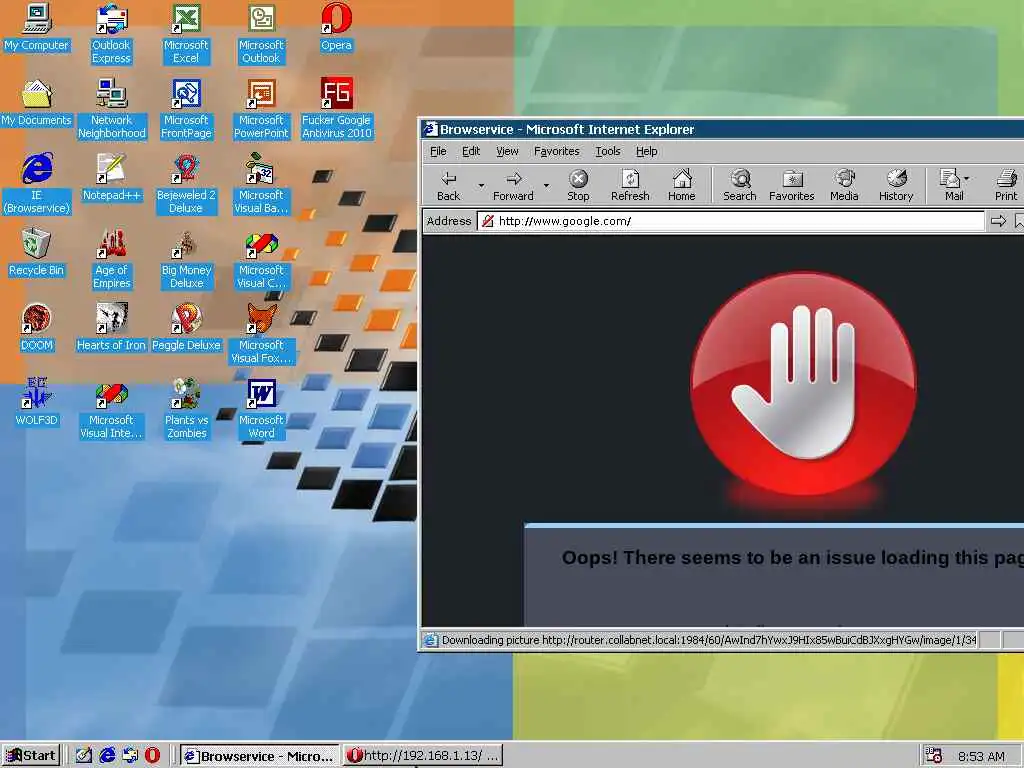Open the File menu in Internet Explorer
Viewport: 1024px width, 768px height.
point(438,152)
